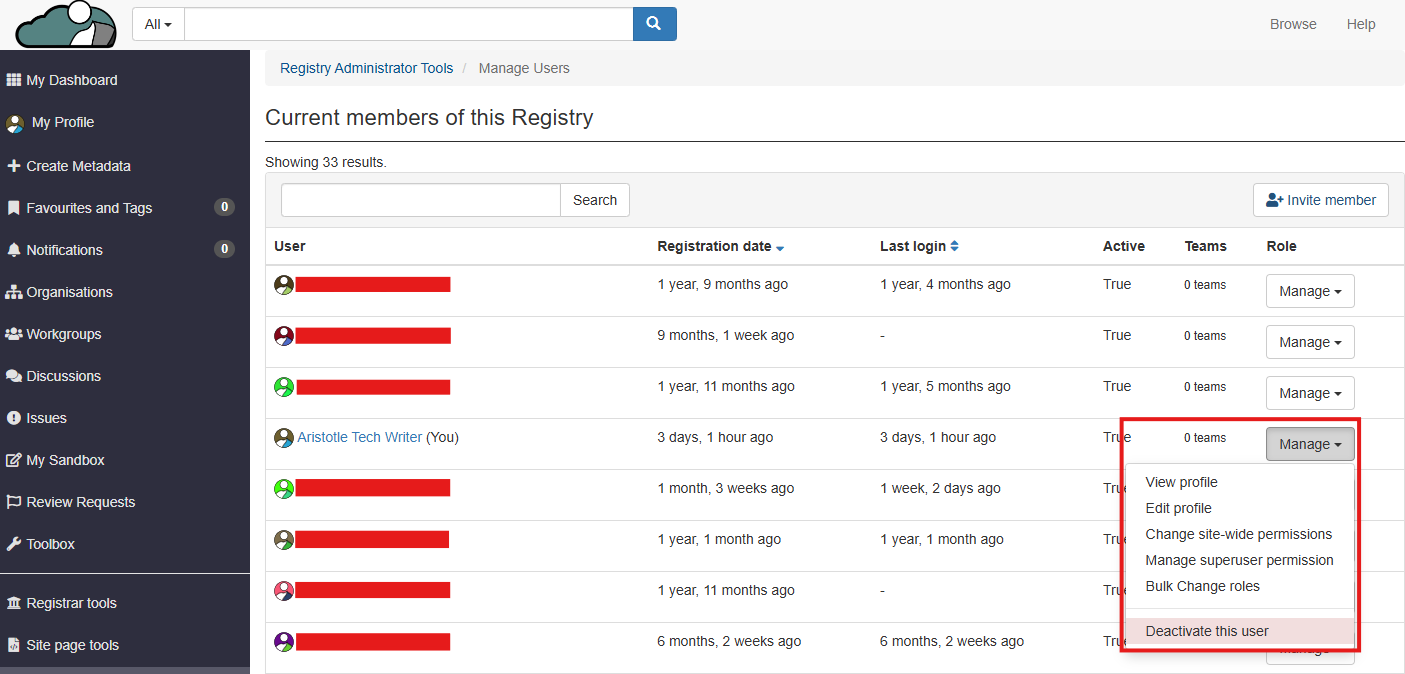Select Deactivate this user menu option
This screenshot has width=1405, height=674.
[x=1206, y=631]
